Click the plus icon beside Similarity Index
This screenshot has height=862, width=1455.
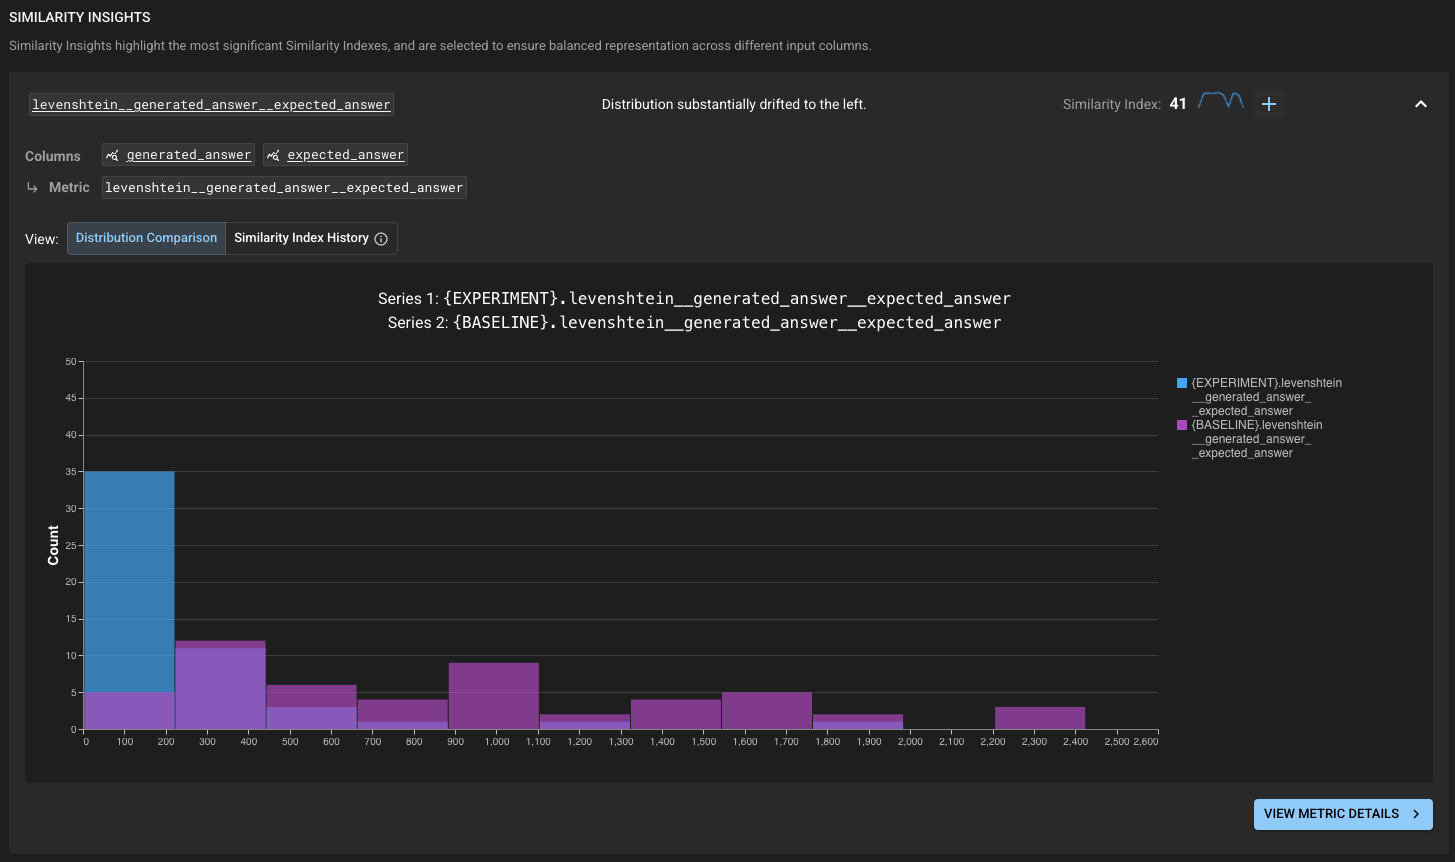pyautogui.click(x=1269, y=104)
